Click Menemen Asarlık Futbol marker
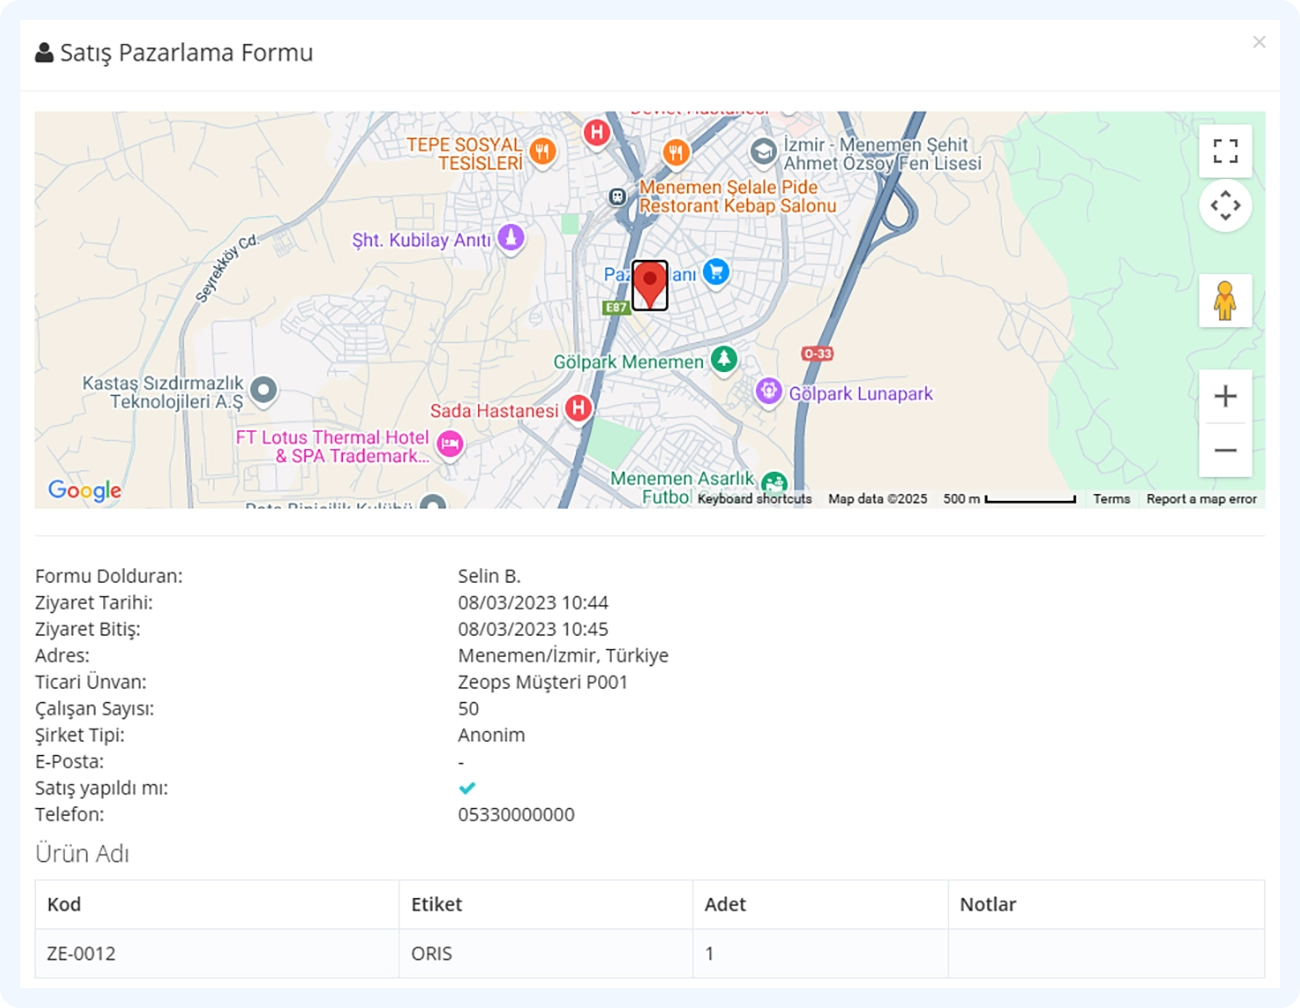The width and height of the screenshot is (1300, 1008). click(773, 485)
